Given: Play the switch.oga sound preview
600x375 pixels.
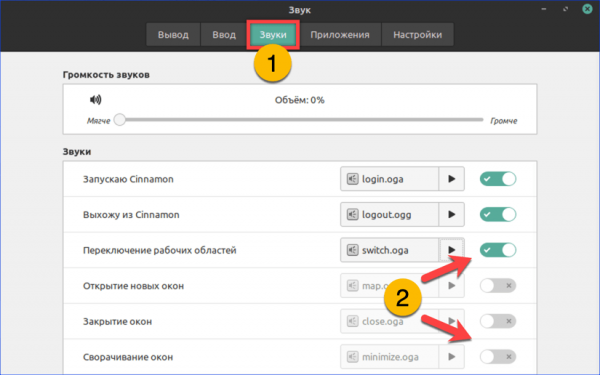Looking at the screenshot, I should 452,250.
